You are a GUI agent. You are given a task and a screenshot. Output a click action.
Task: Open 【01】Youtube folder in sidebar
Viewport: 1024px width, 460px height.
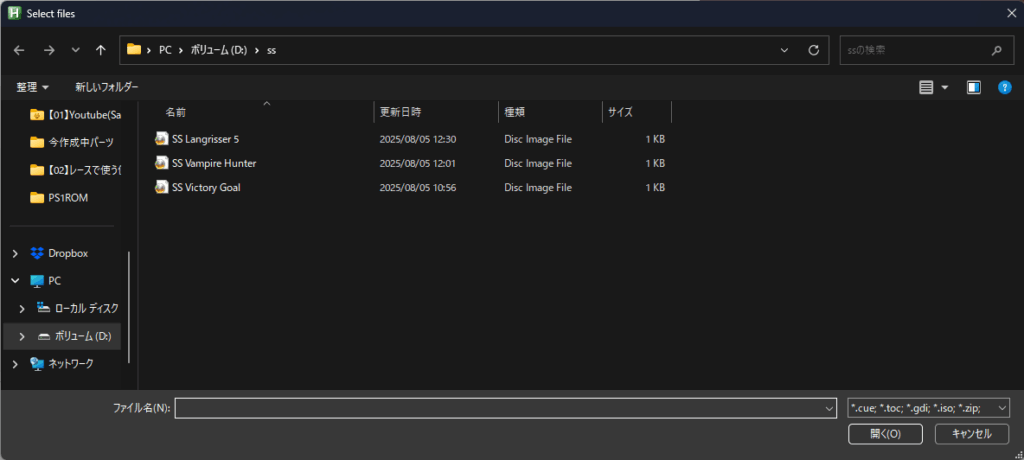[76, 115]
